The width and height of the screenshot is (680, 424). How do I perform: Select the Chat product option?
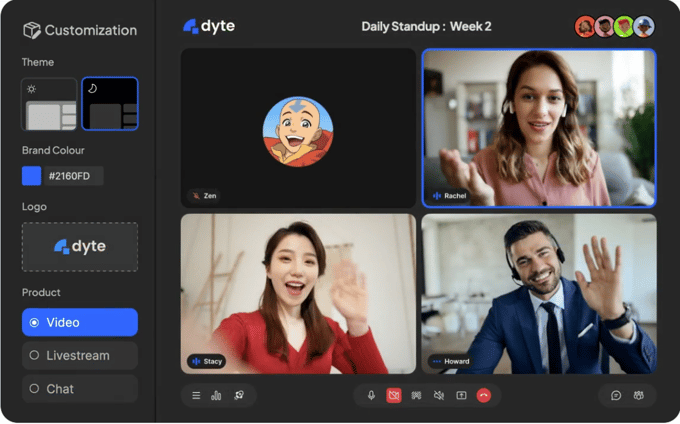pos(80,389)
